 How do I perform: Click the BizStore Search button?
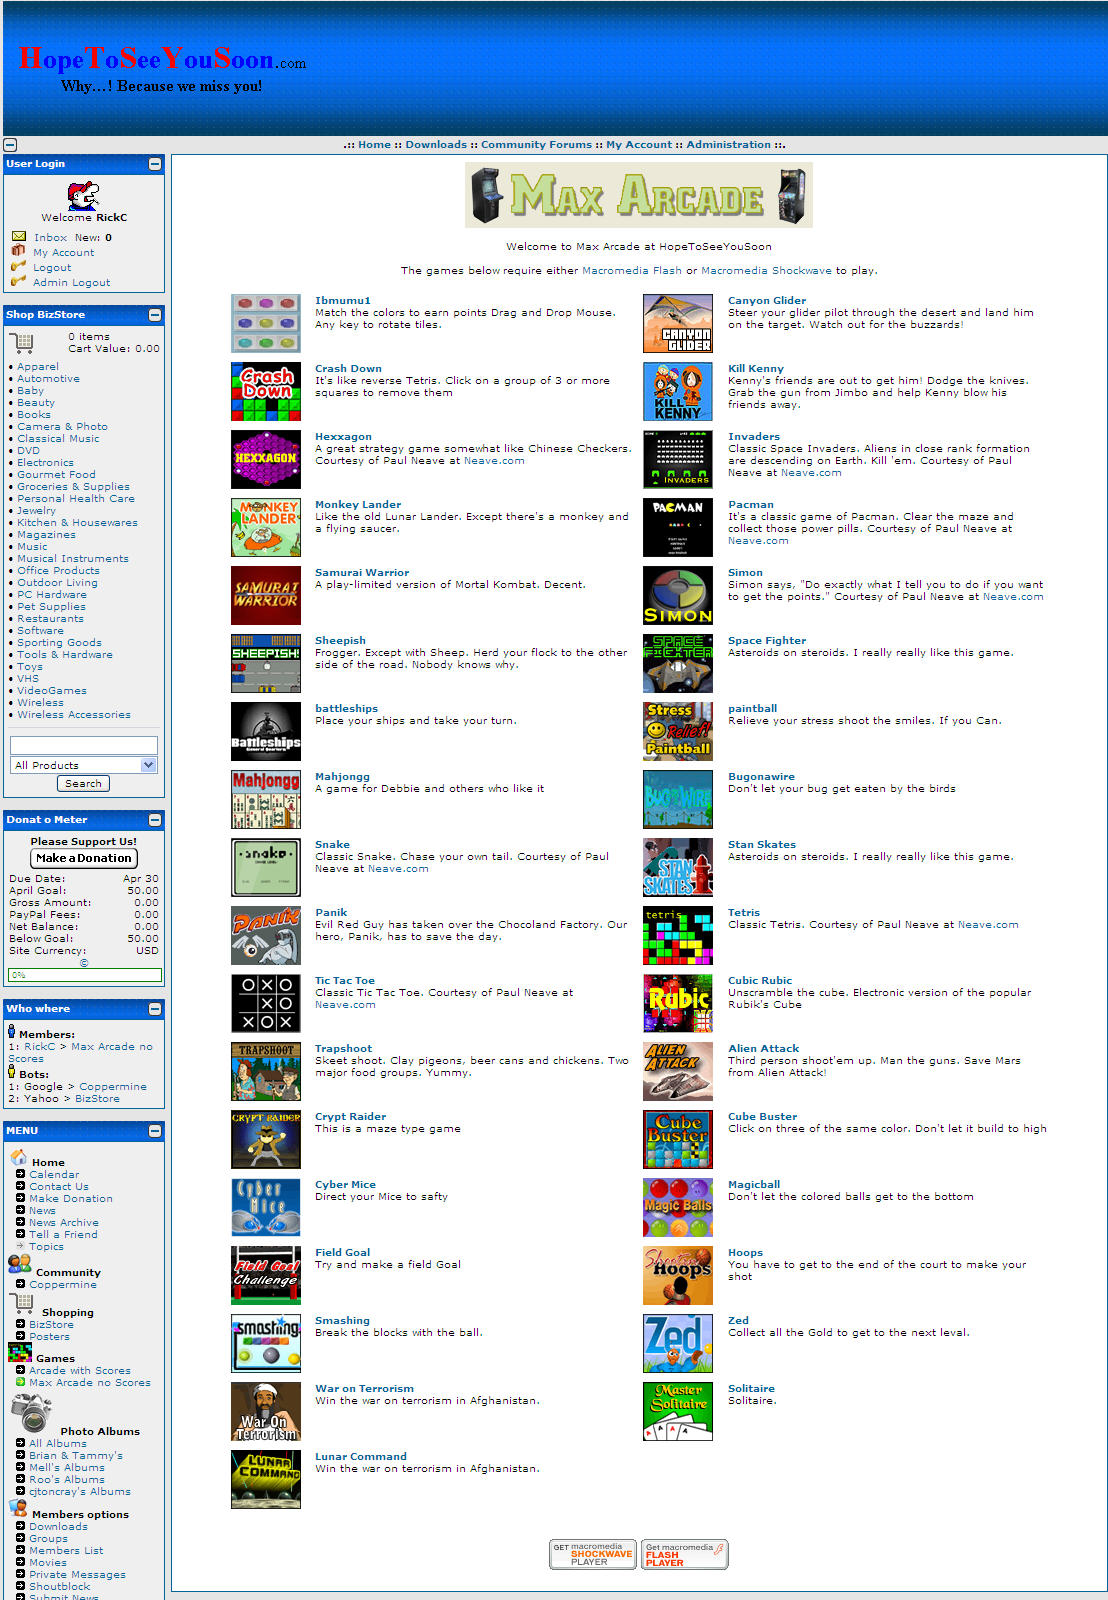click(x=84, y=784)
